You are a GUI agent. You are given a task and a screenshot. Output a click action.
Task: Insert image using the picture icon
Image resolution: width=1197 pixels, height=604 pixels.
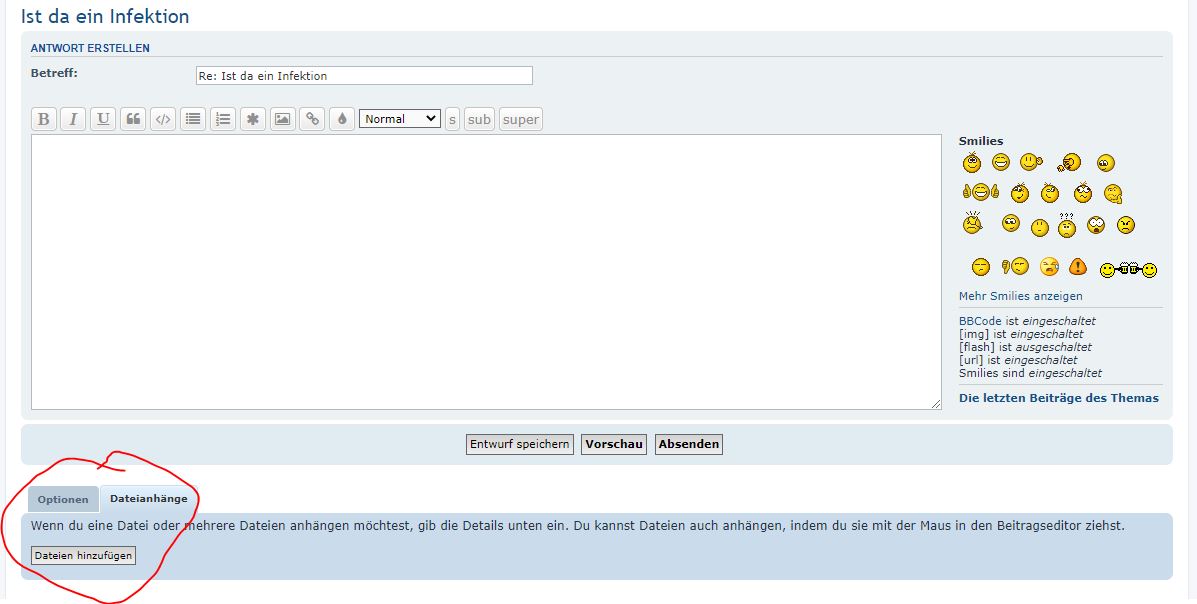tap(283, 119)
